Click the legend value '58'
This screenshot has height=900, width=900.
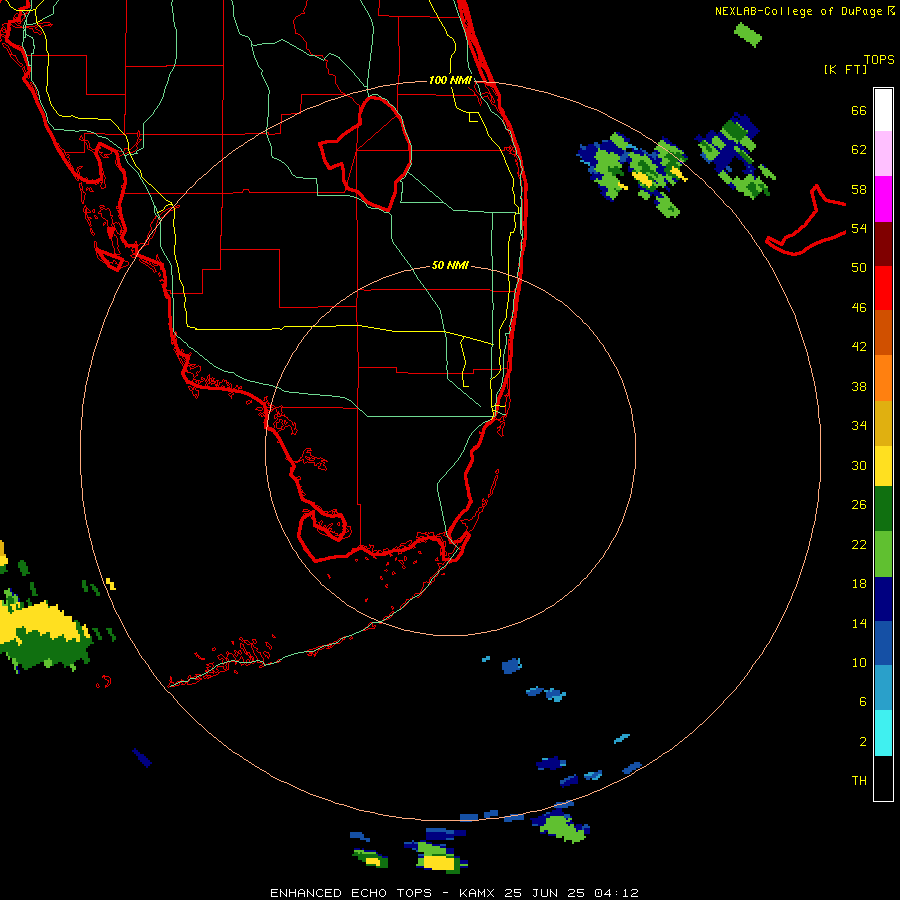pos(859,189)
